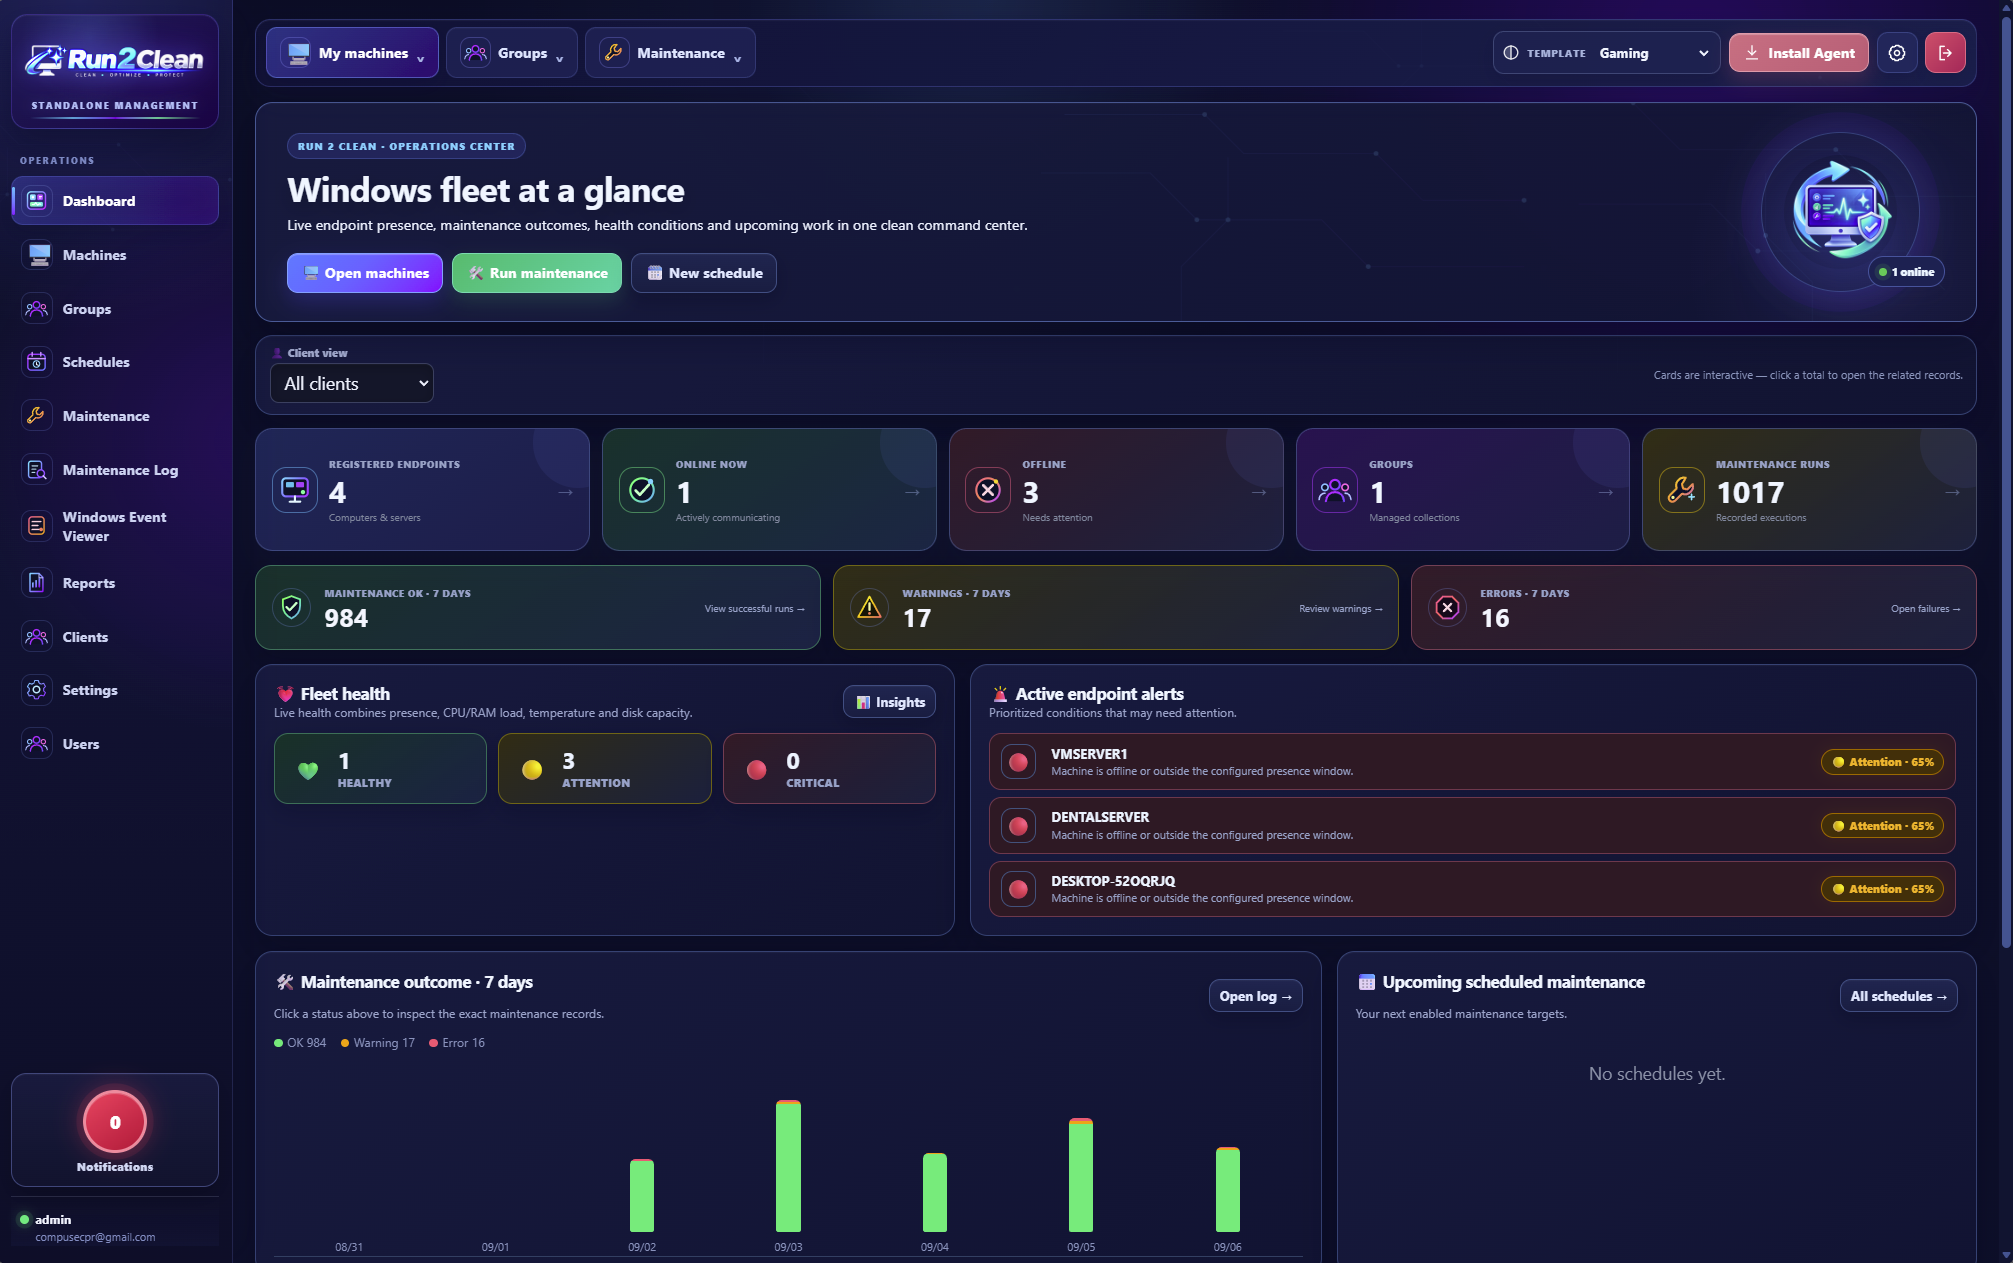Viewport: 2013px width, 1263px height.
Task: Go to Machines in sidebar
Action: click(x=115, y=255)
